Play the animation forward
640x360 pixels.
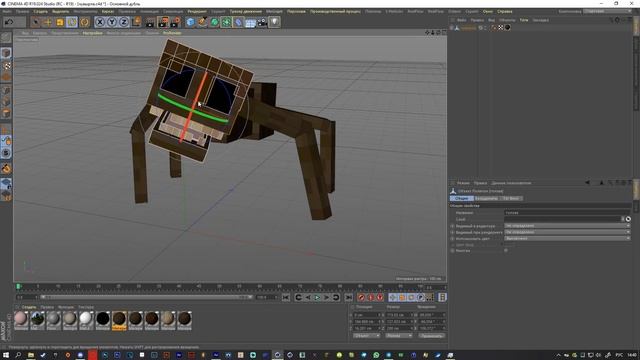pos(317,297)
